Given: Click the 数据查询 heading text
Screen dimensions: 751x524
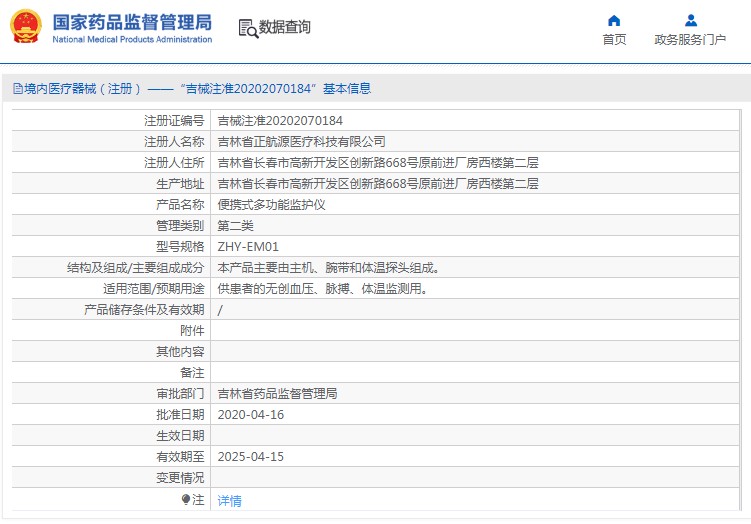Looking at the screenshot, I should click(x=285, y=27).
